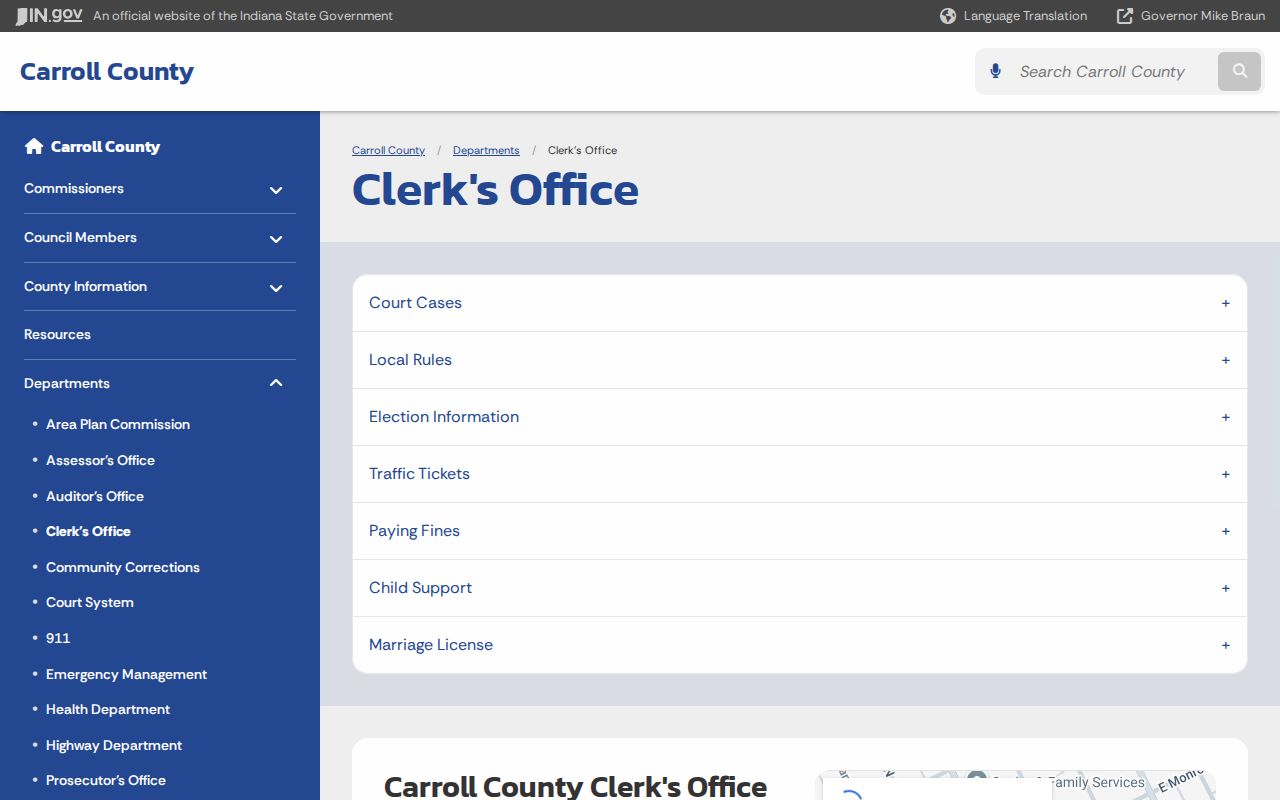Expand the Court Cases accordion section
This screenshot has height=800, width=1280.
click(800, 303)
